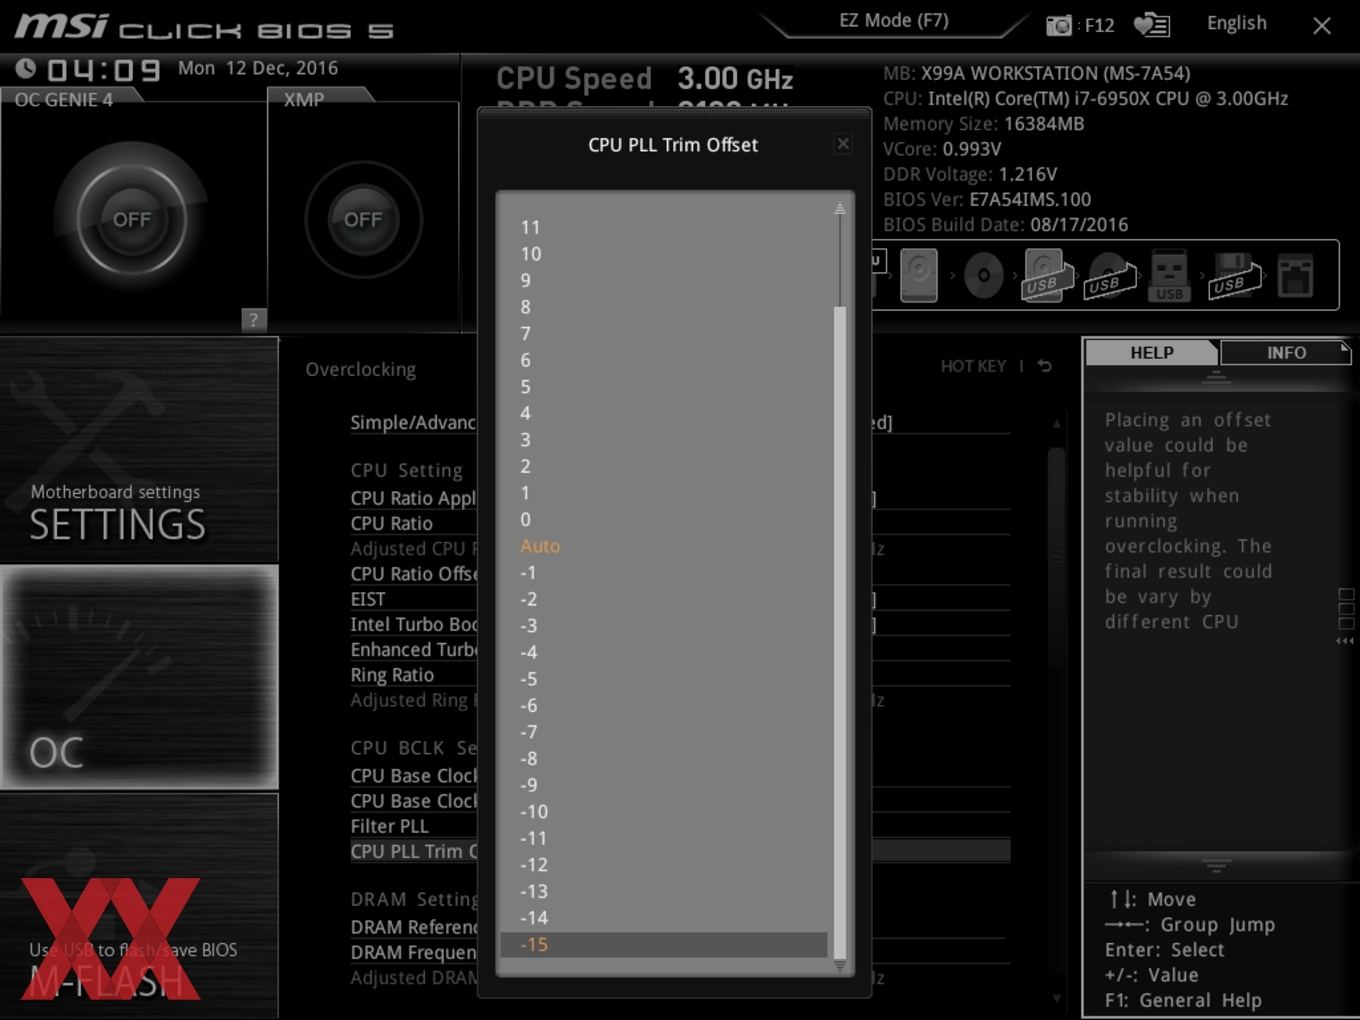Click the popup list scroll-up arrow

click(x=840, y=208)
